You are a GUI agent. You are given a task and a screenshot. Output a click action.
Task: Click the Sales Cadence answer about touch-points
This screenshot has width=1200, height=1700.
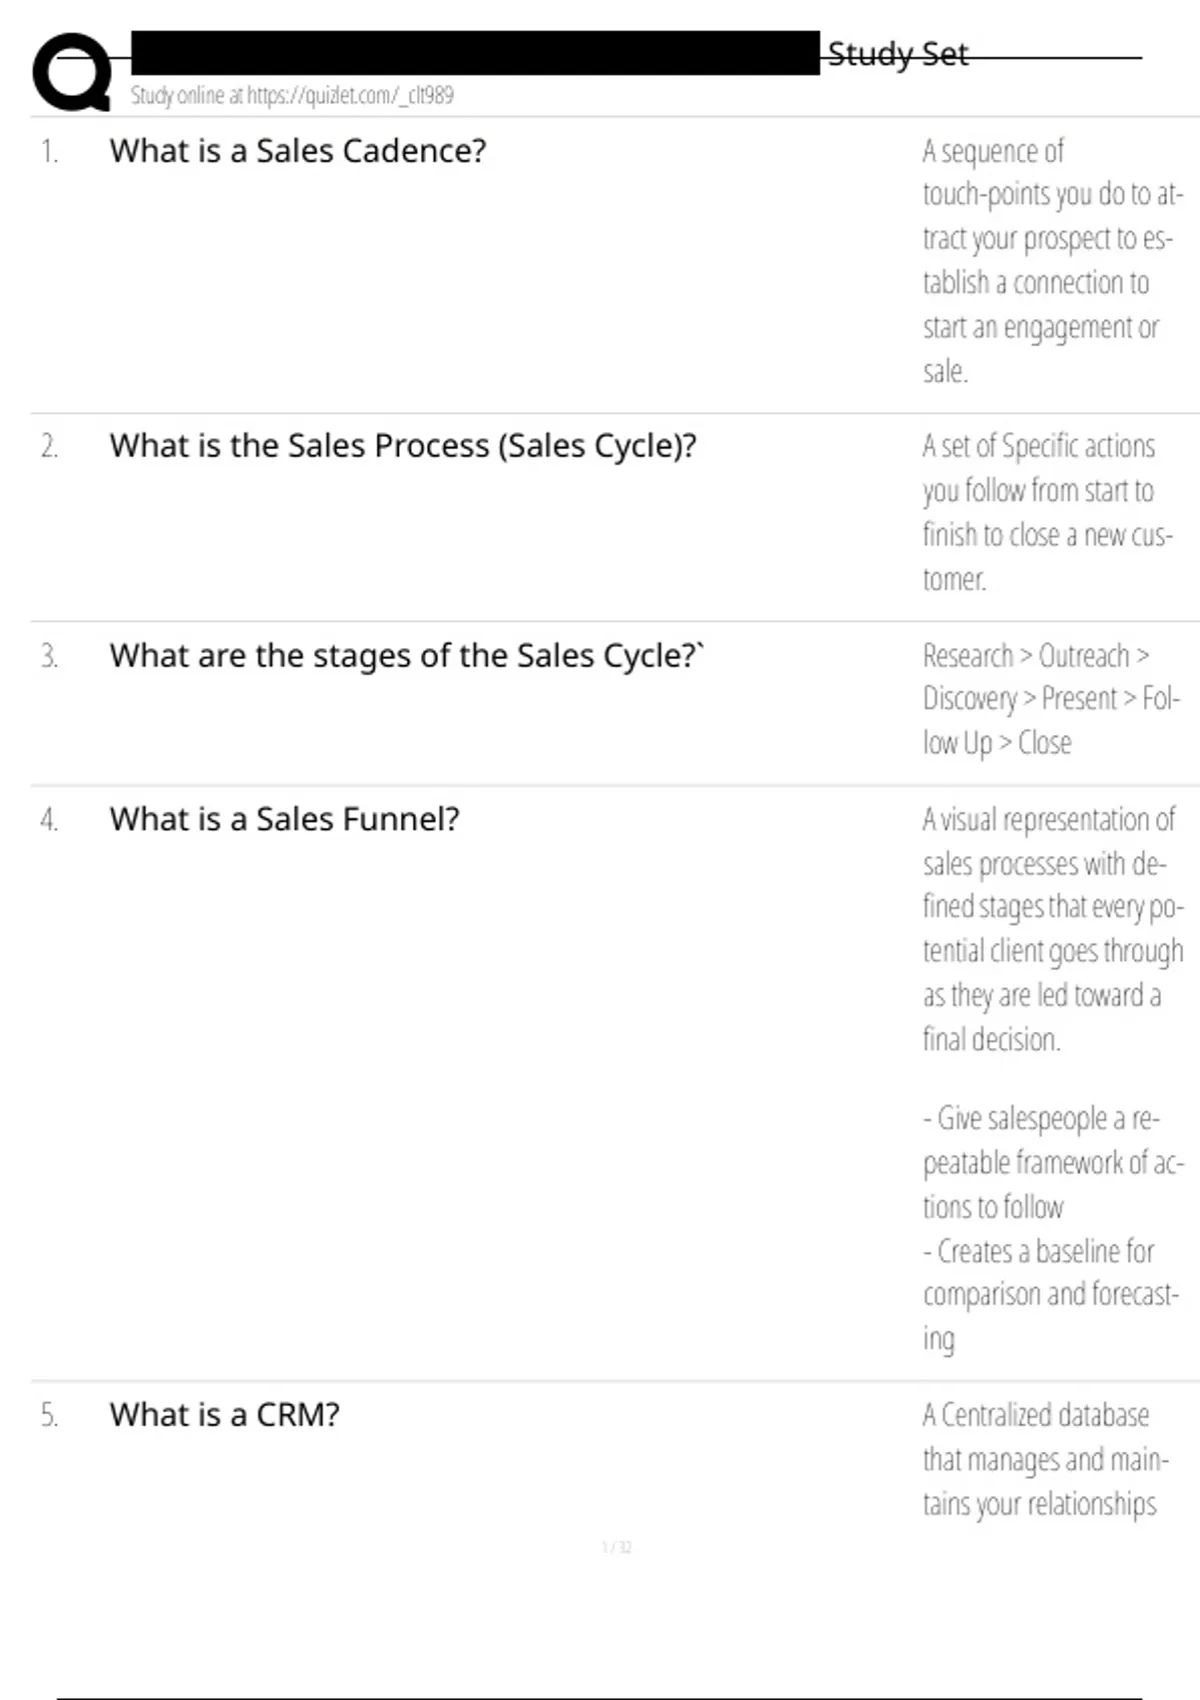(x=1050, y=260)
